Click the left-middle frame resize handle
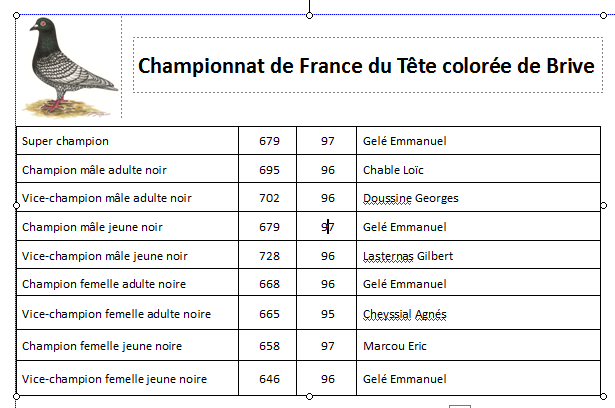Image resolution: width=615 pixels, height=408 pixels. (15, 205)
